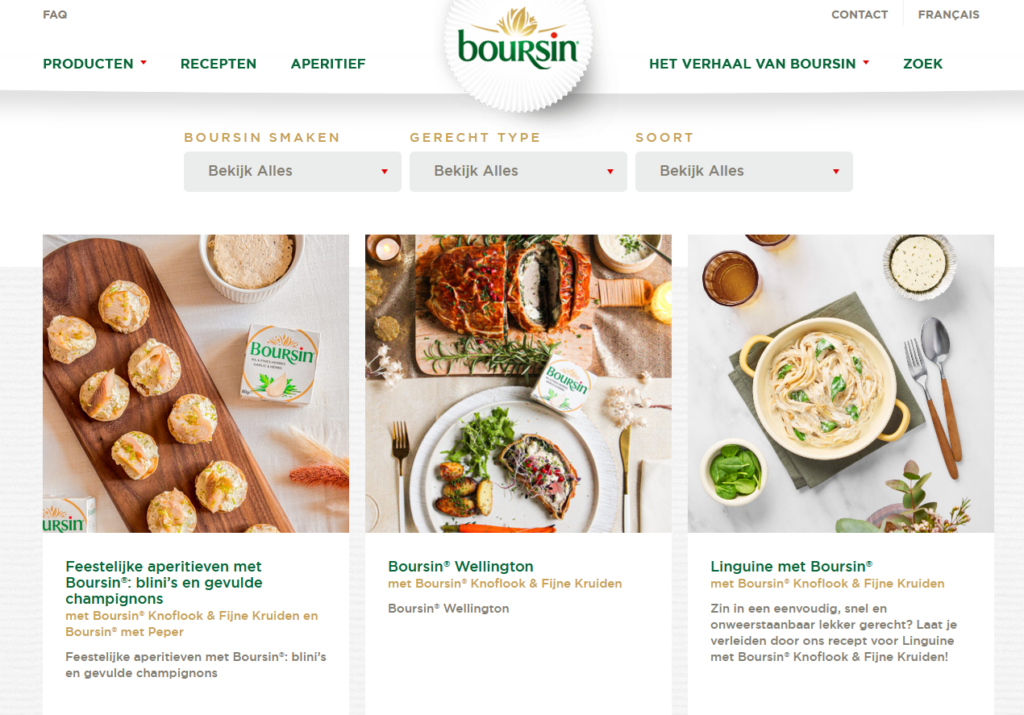Open the Soort dropdown
The width and height of the screenshot is (1024, 715).
point(744,172)
